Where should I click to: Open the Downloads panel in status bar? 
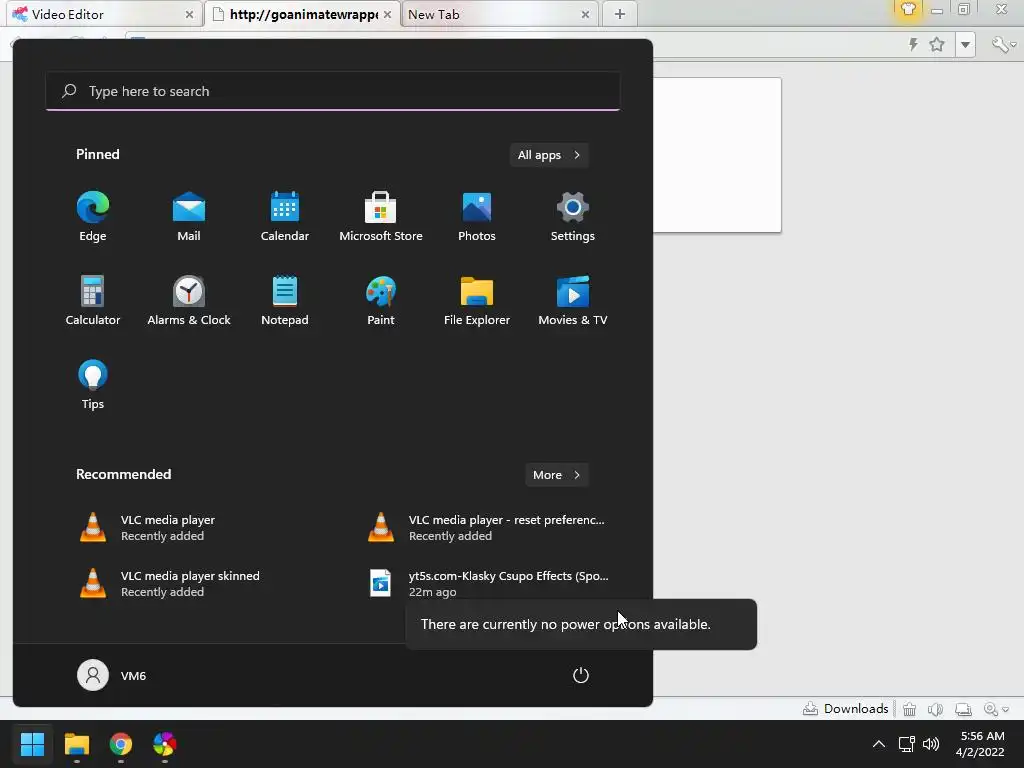(845, 709)
